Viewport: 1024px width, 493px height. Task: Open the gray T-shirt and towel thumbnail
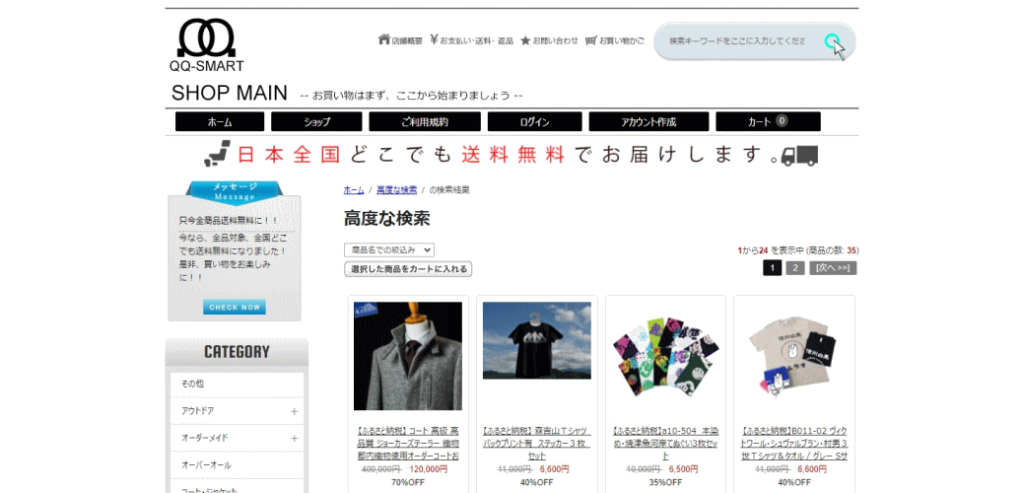794,356
